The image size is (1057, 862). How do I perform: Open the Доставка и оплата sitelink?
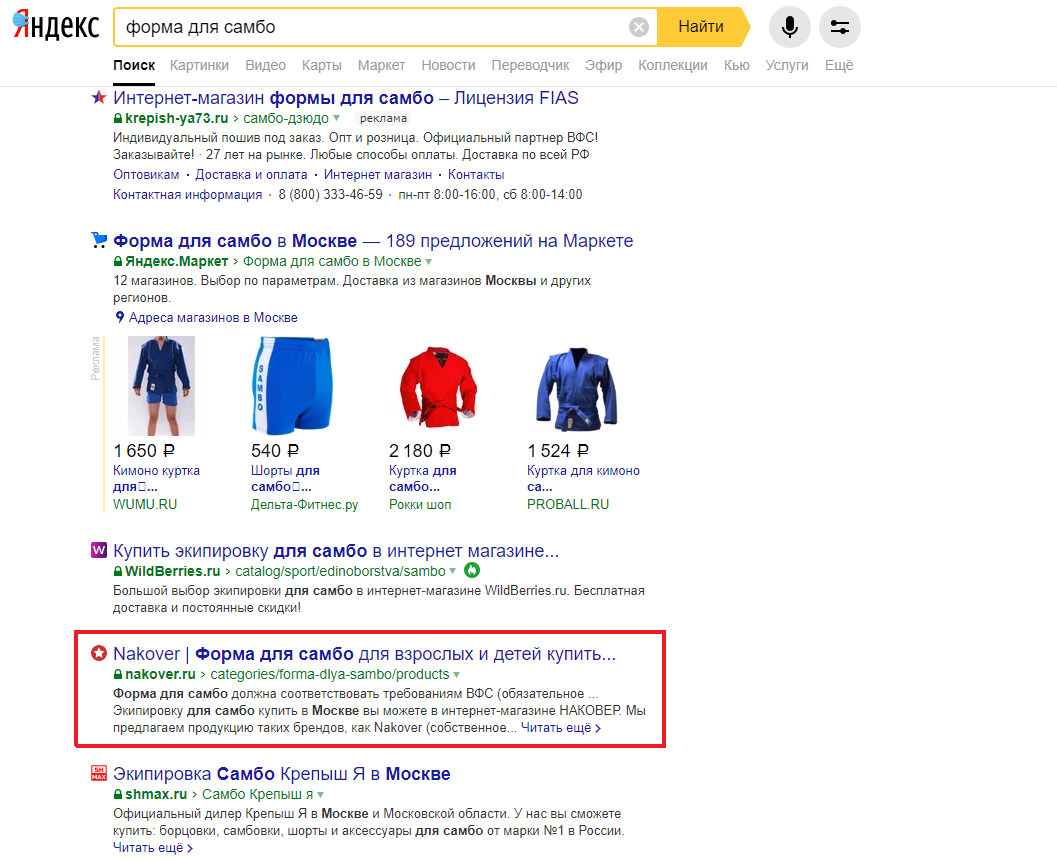(x=251, y=175)
